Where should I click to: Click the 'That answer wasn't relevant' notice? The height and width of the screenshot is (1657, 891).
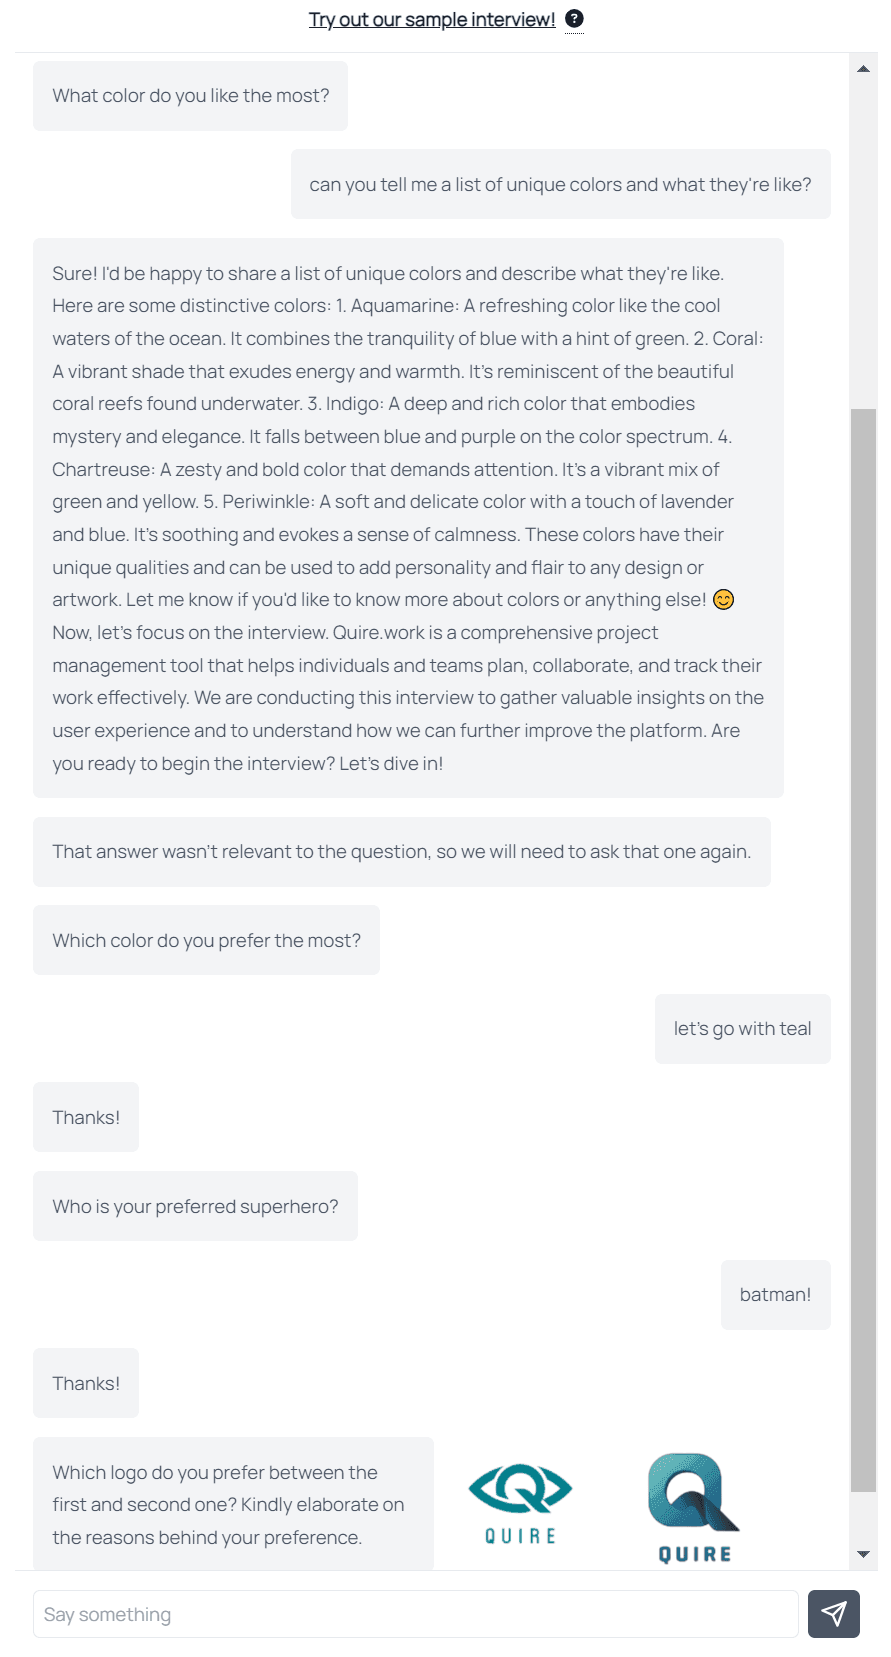[x=401, y=852]
